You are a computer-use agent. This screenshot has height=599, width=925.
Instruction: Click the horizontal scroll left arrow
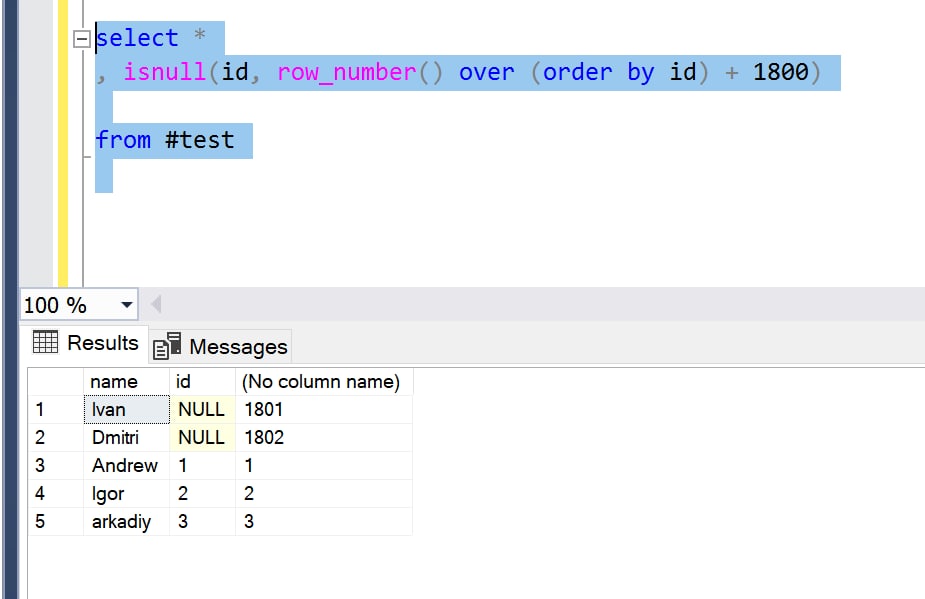click(156, 305)
